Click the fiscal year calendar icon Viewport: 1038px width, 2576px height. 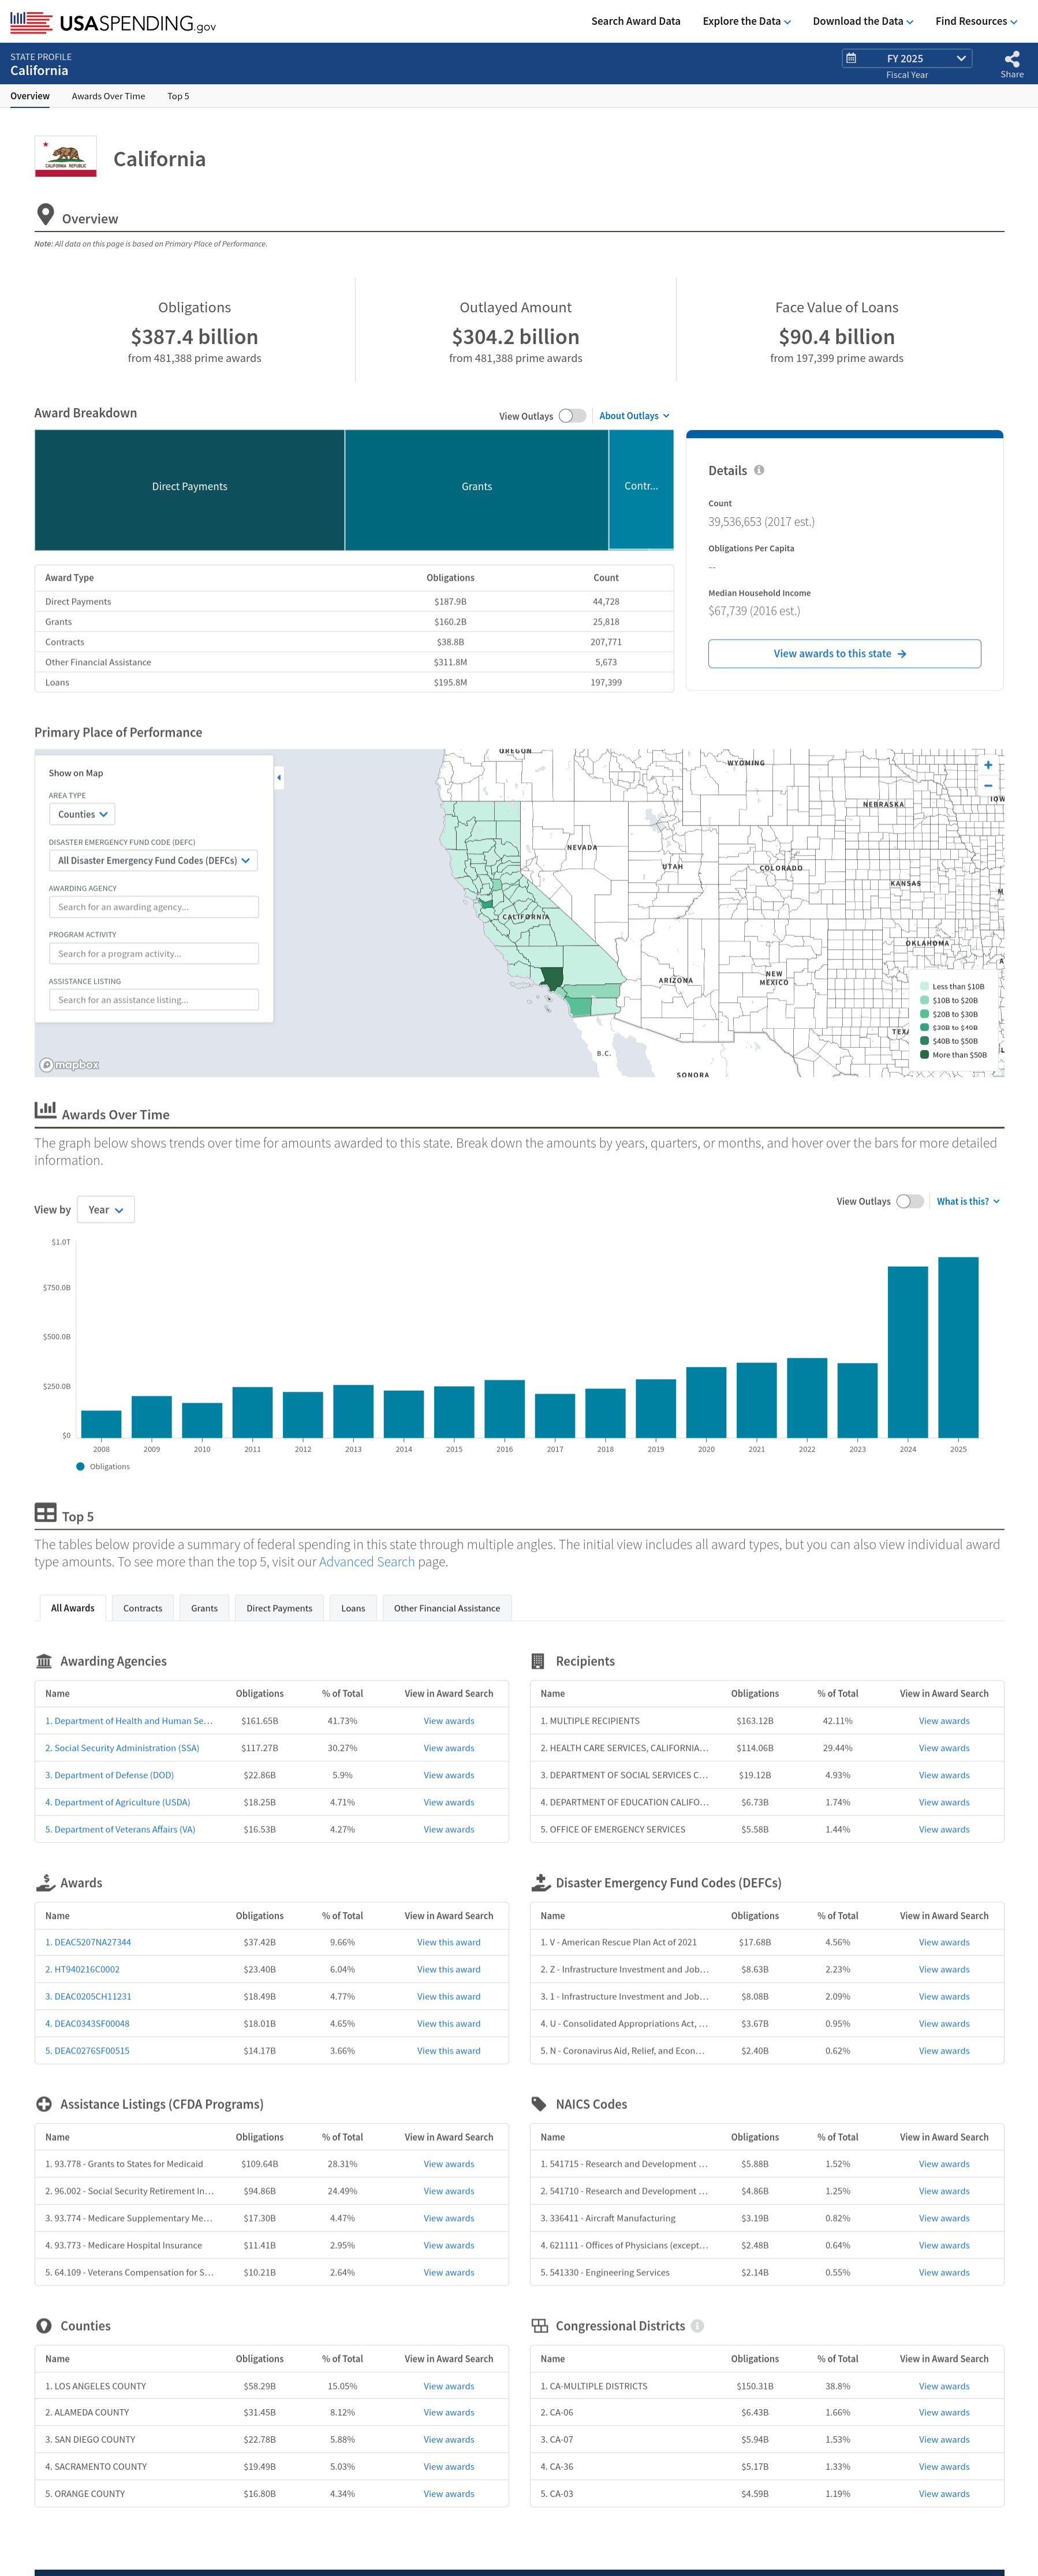[851, 58]
